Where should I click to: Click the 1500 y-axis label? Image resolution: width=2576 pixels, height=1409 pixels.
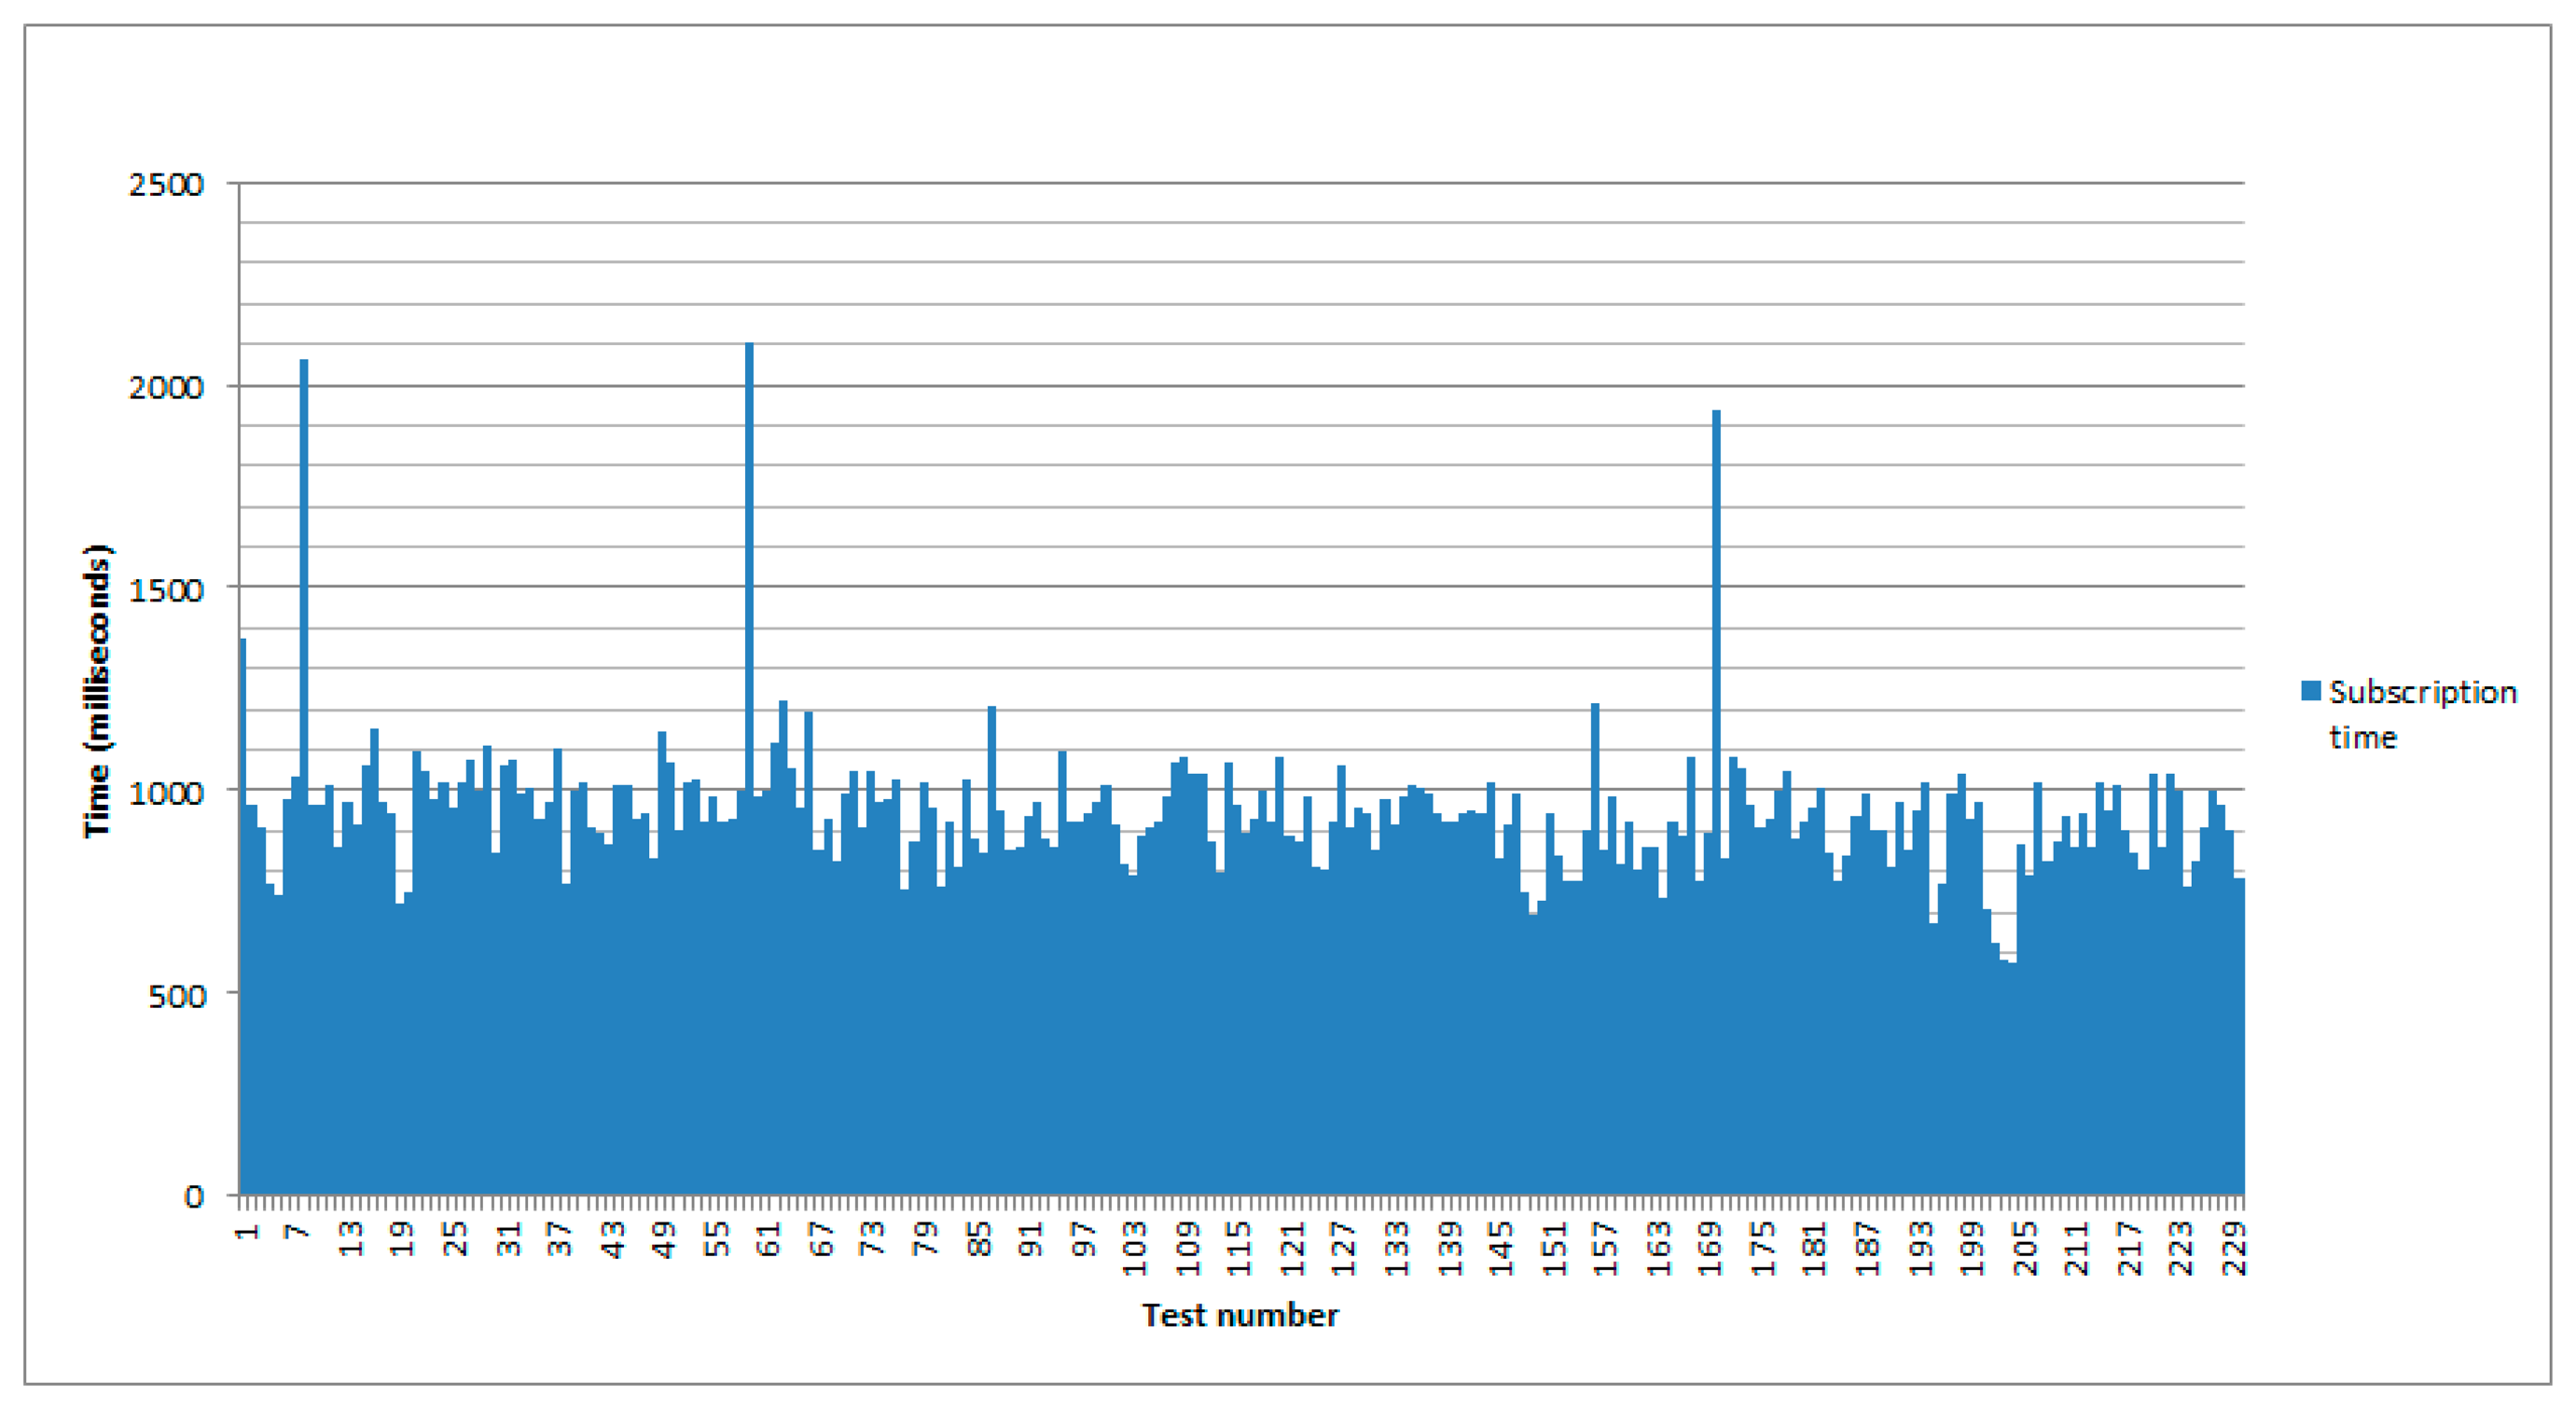(x=166, y=590)
